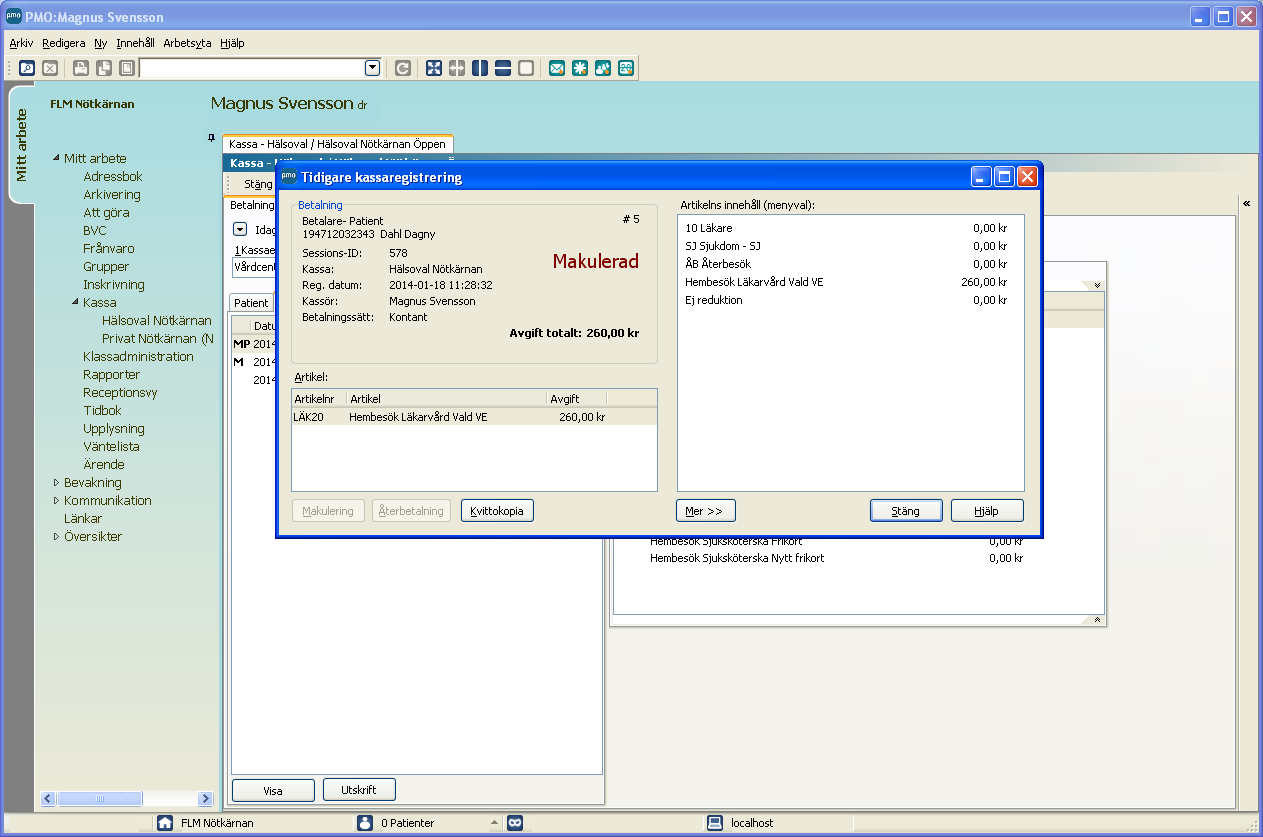Click Artikel column header in dialog
Viewport: 1263px width, 837px height.
point(447,399)
